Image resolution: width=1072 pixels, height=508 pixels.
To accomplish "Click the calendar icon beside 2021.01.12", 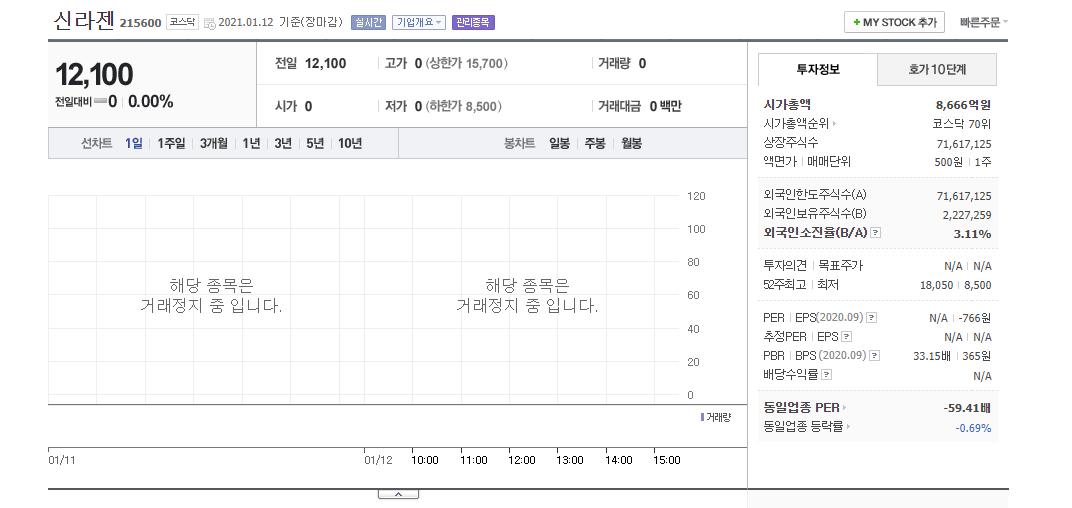I will pyautogui.click(x=210, y=23).
